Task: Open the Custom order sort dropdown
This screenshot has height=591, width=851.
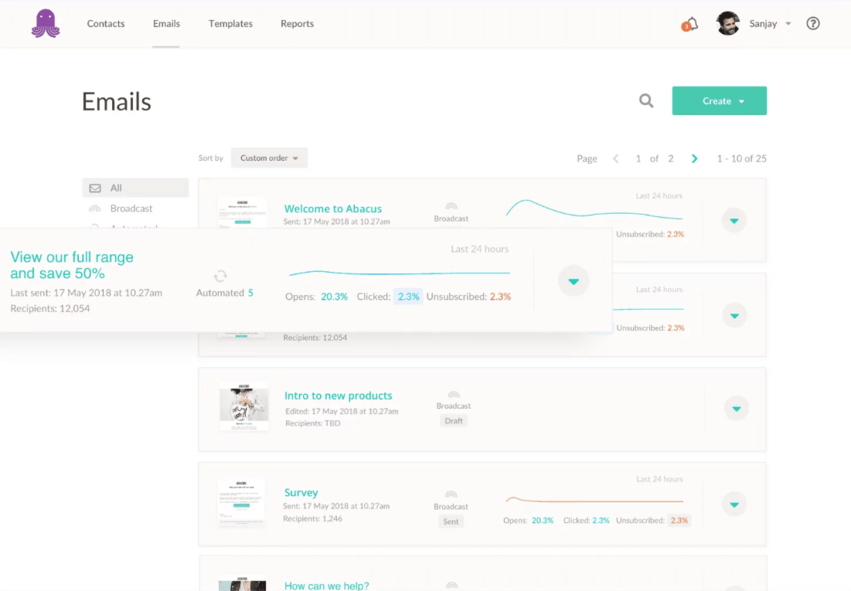Action: click(268, 157)
